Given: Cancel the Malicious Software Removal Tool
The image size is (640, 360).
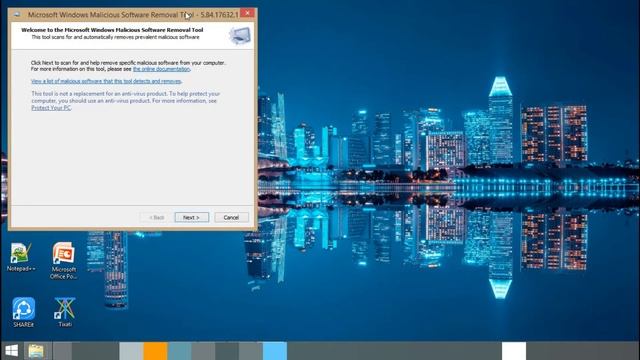Looking at the screenshot, I should pos(231,218).
